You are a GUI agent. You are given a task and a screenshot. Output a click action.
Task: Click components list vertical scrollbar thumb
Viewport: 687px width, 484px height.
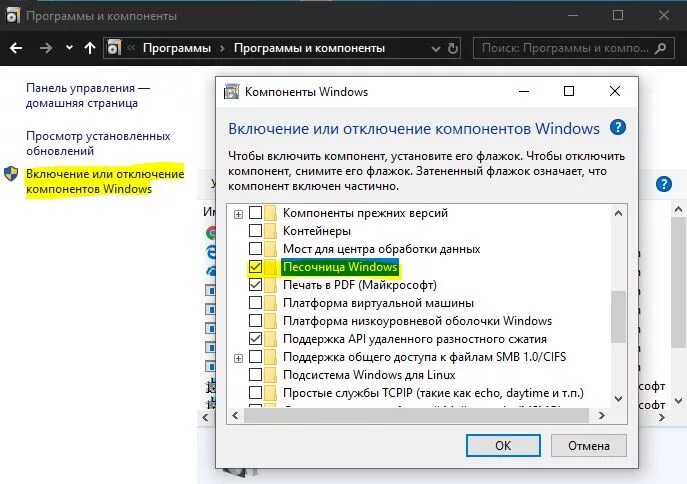[618, 317]
